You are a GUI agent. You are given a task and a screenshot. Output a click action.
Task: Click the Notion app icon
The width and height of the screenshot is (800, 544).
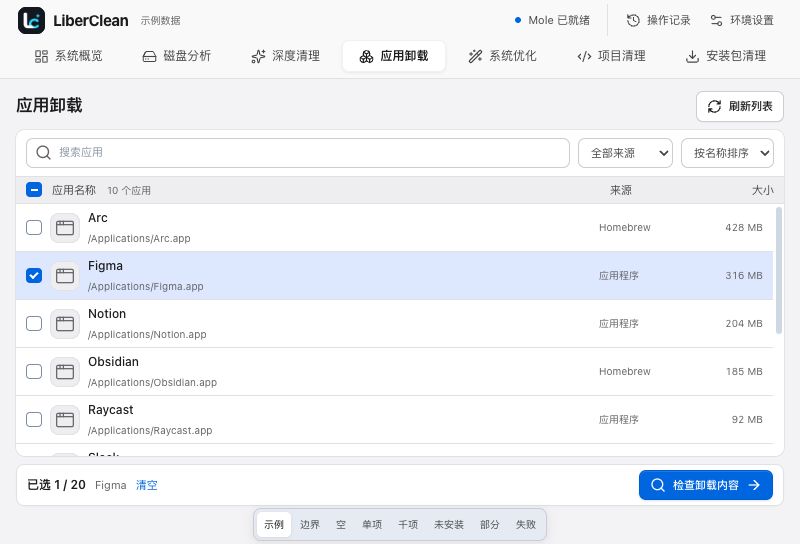65,324
